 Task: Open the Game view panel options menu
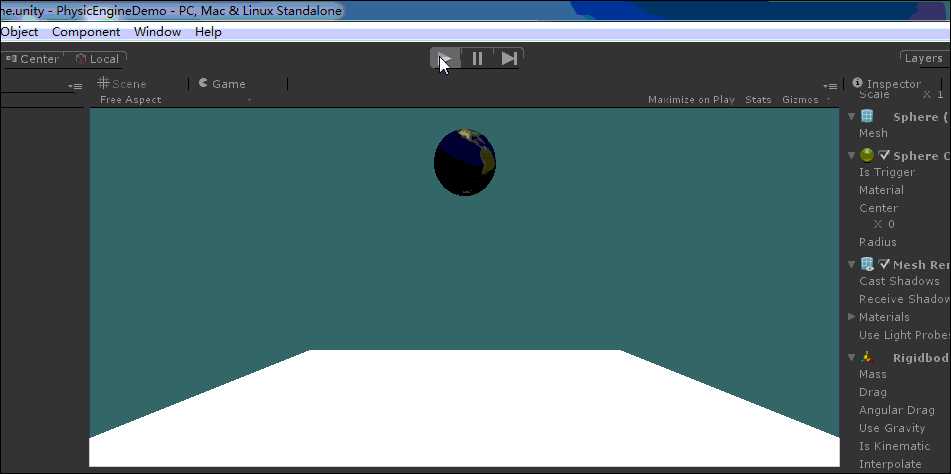click(x=830, y=86)
